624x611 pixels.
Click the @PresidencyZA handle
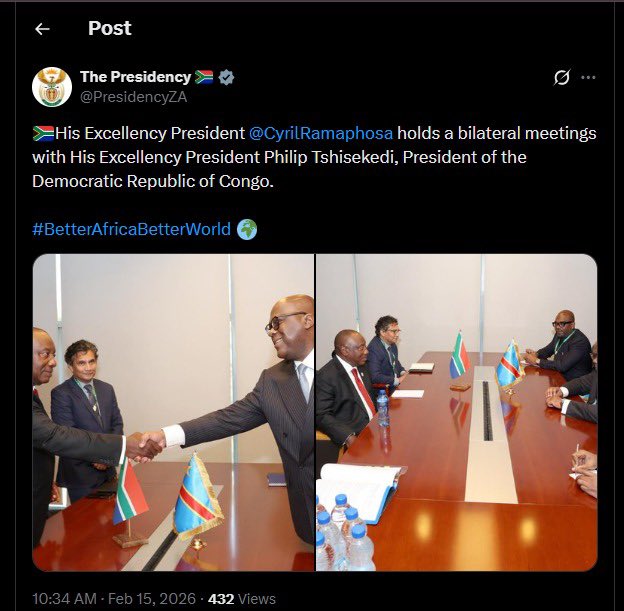coord(133,96)
